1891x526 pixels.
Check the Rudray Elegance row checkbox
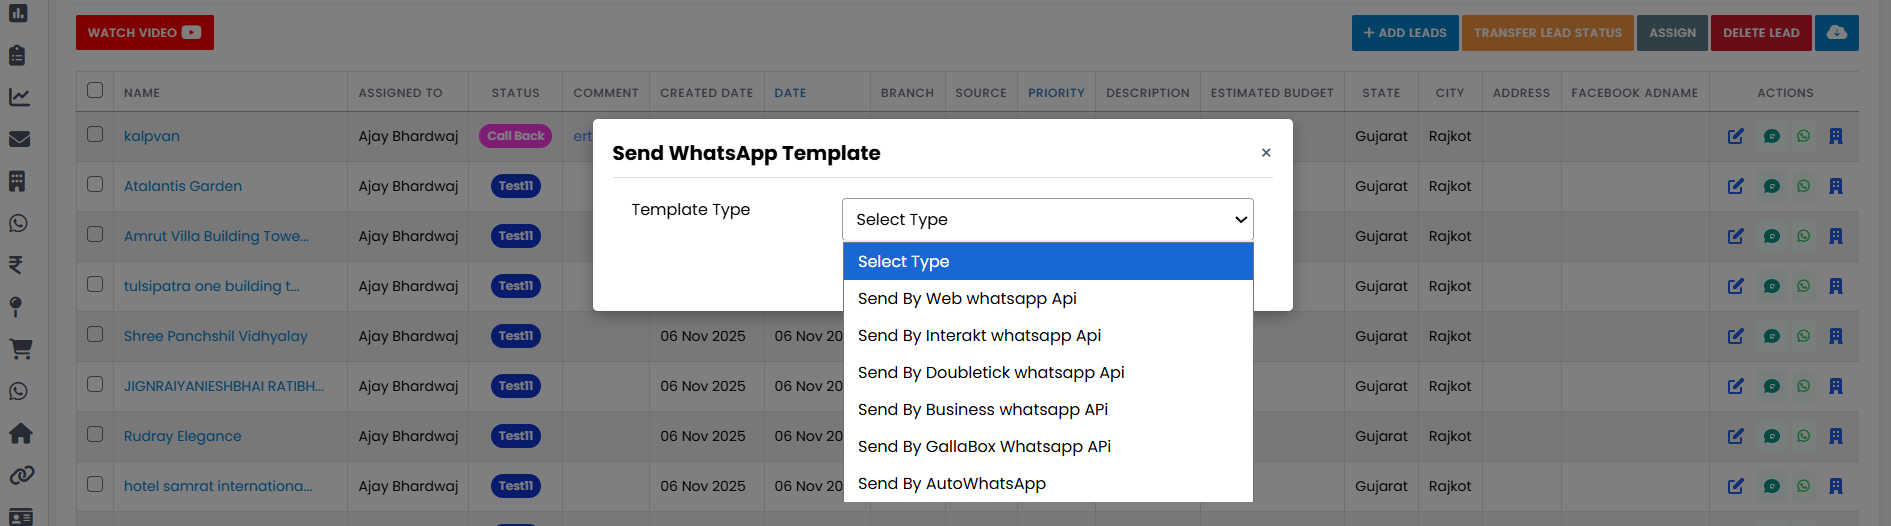[95, 434]
